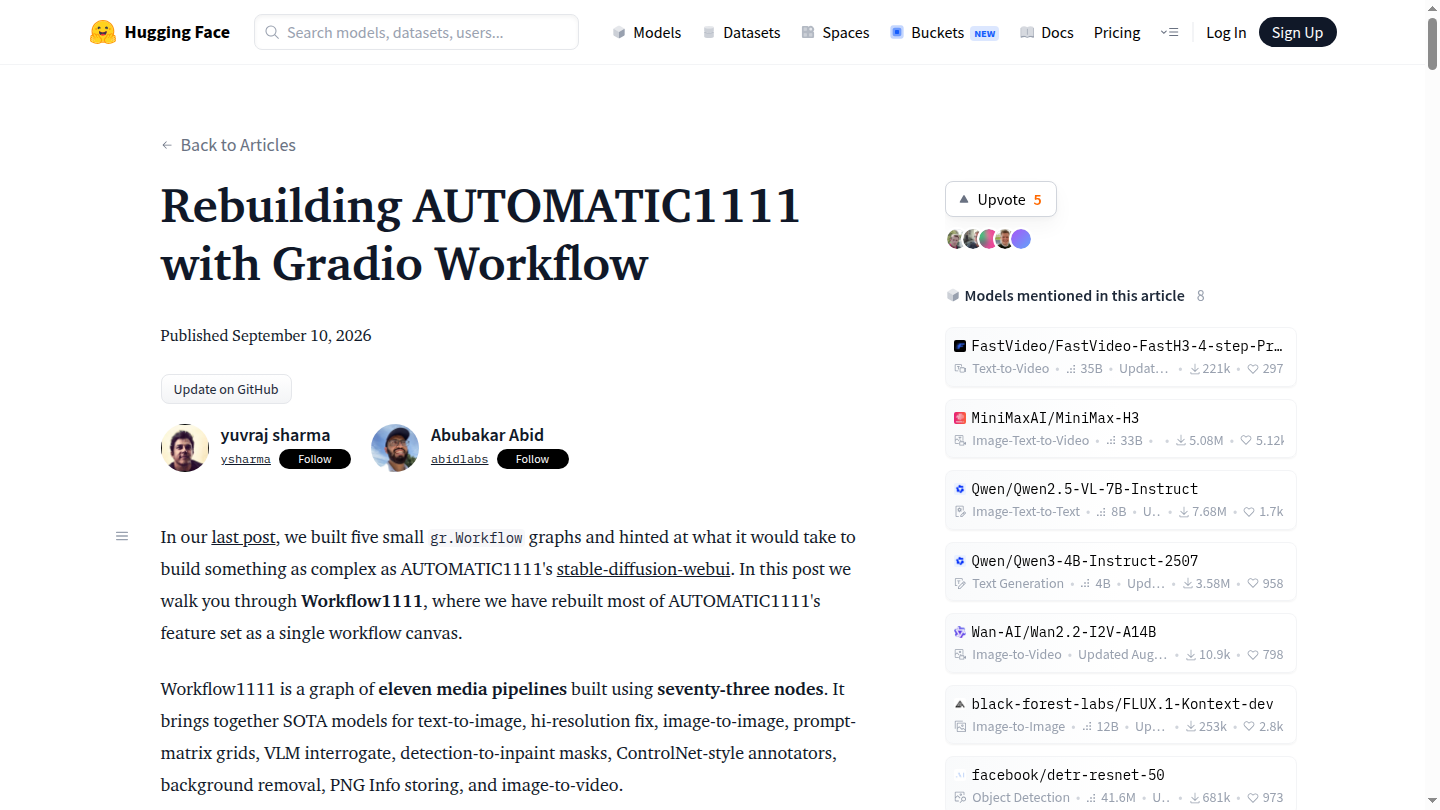Open MiniMaxAI/MiniMax-H3 model card
Viewport: 1440px width, 810px height.
[1120, 428]
